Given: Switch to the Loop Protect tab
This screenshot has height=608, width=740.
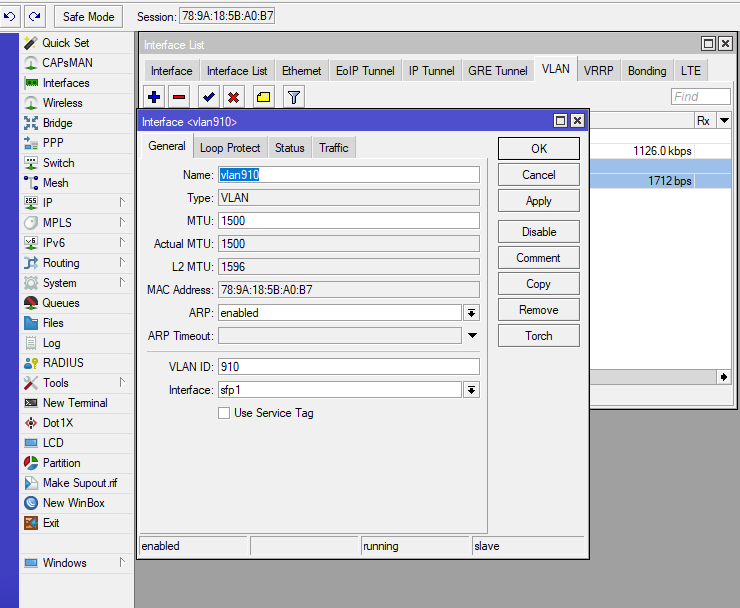Looking at the screenshot, I should click(230, 148).
